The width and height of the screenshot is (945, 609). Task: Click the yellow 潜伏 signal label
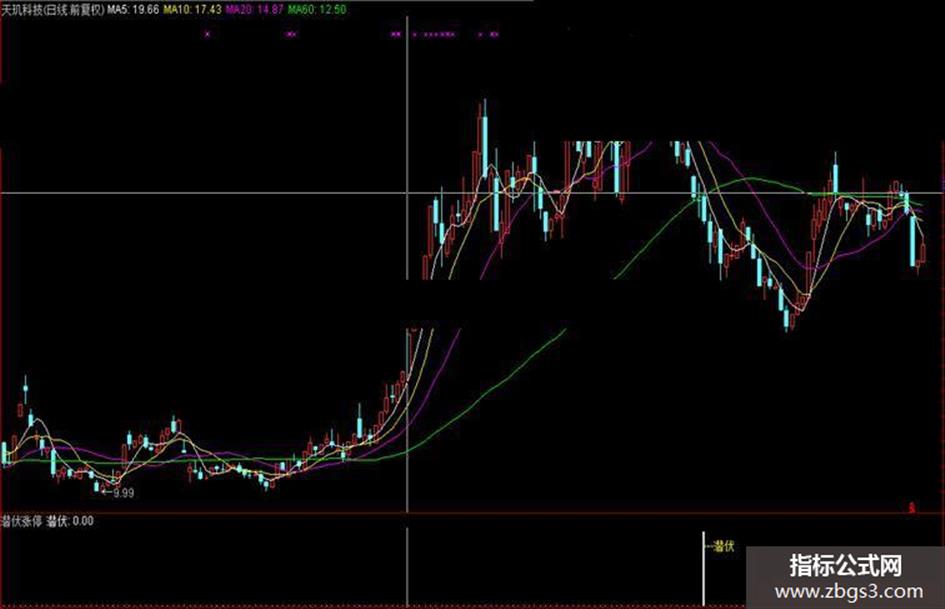click(723, 546)
